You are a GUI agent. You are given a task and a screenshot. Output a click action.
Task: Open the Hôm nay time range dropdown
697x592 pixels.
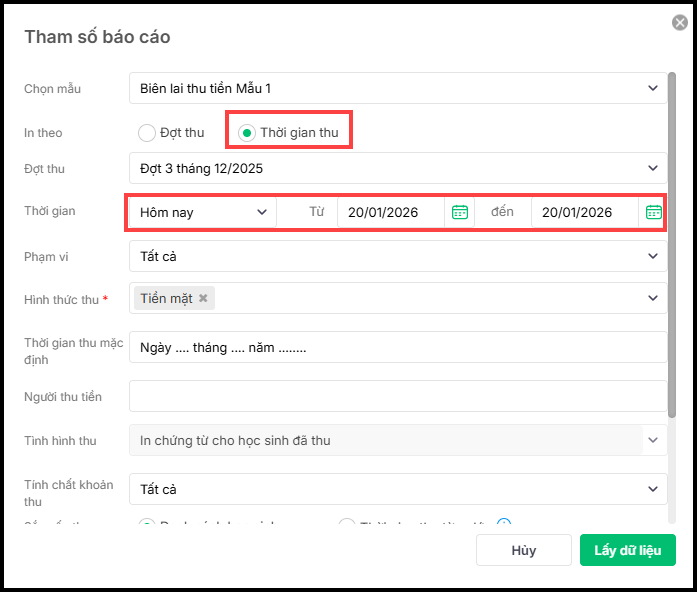click(203, 212)
